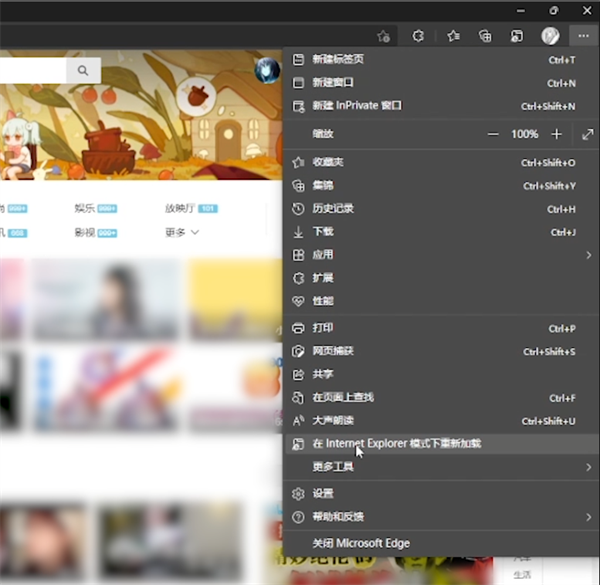Click the Internet Explorer mode toolbar icon
Viewport: 600px width, 585px height.
[x=517, y=36]
